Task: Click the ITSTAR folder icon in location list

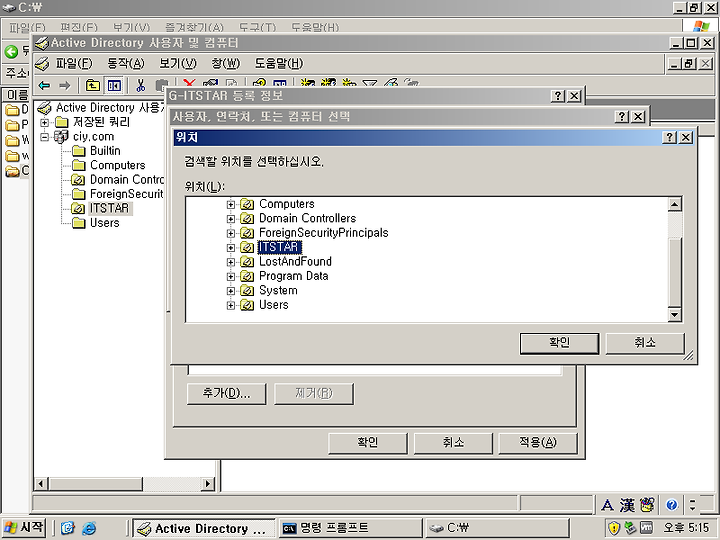Action: [x=247, y=248]
